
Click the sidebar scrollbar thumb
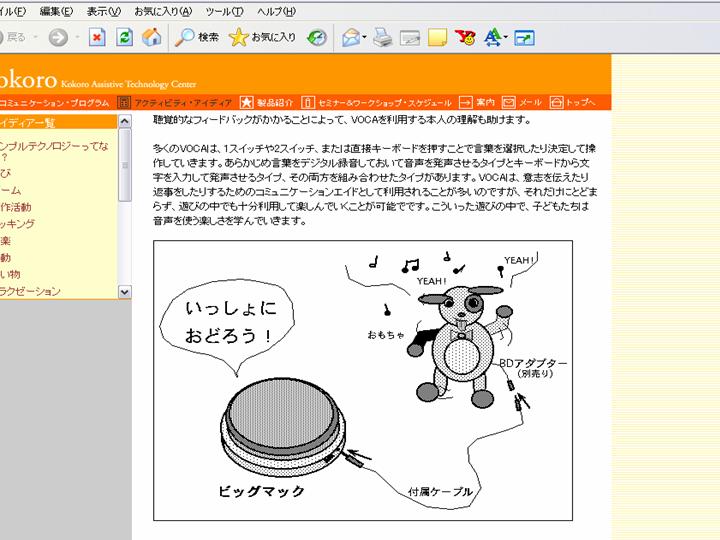124,165
